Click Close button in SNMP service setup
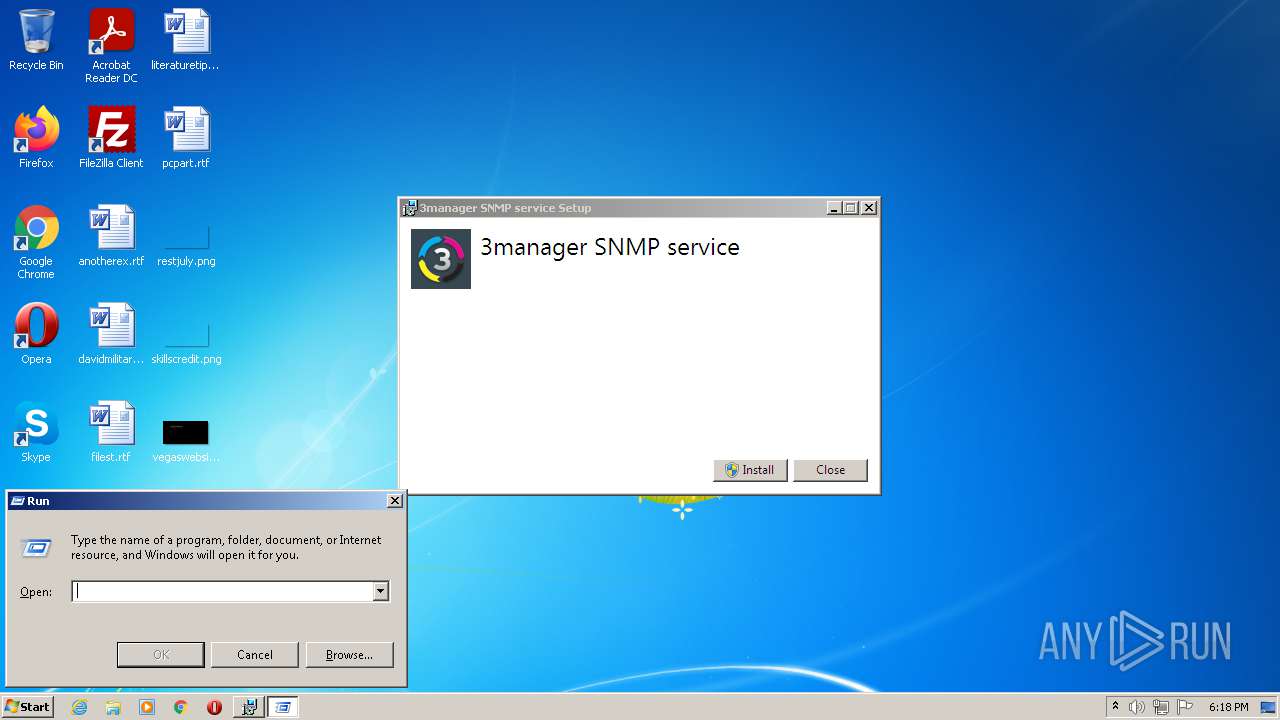 tap(830, 470)
